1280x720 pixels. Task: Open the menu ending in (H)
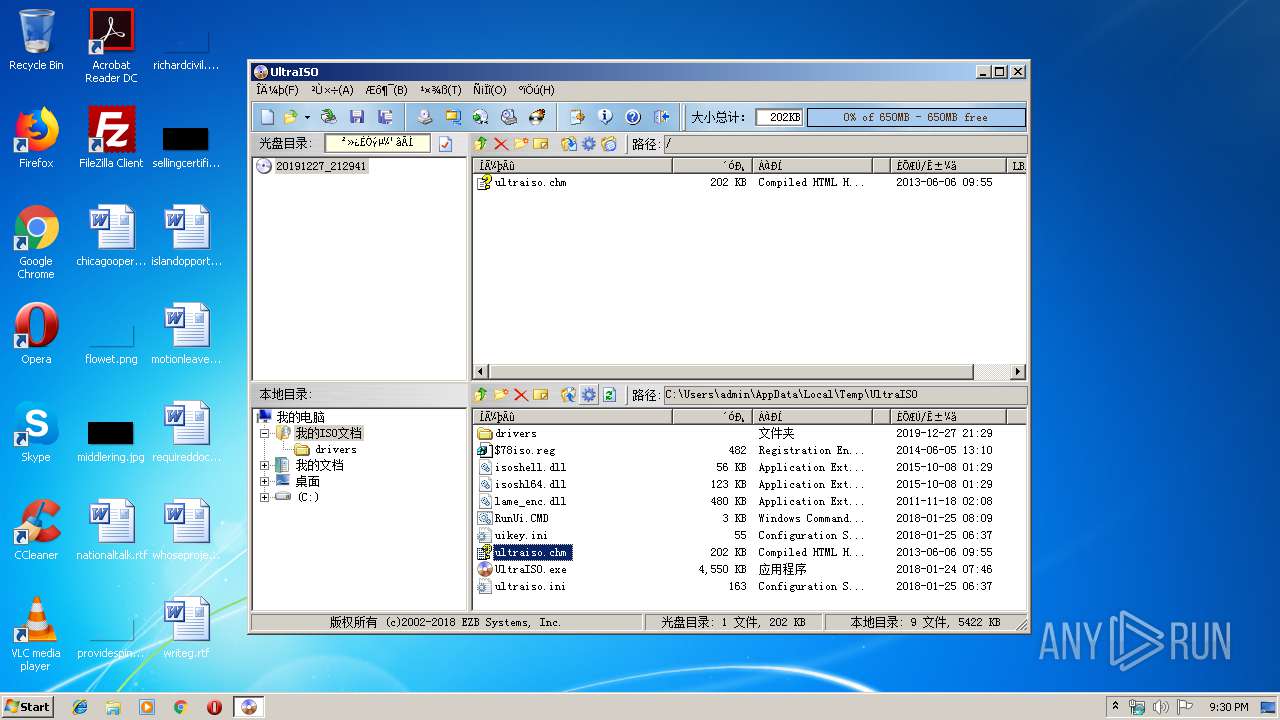[536, 90]
